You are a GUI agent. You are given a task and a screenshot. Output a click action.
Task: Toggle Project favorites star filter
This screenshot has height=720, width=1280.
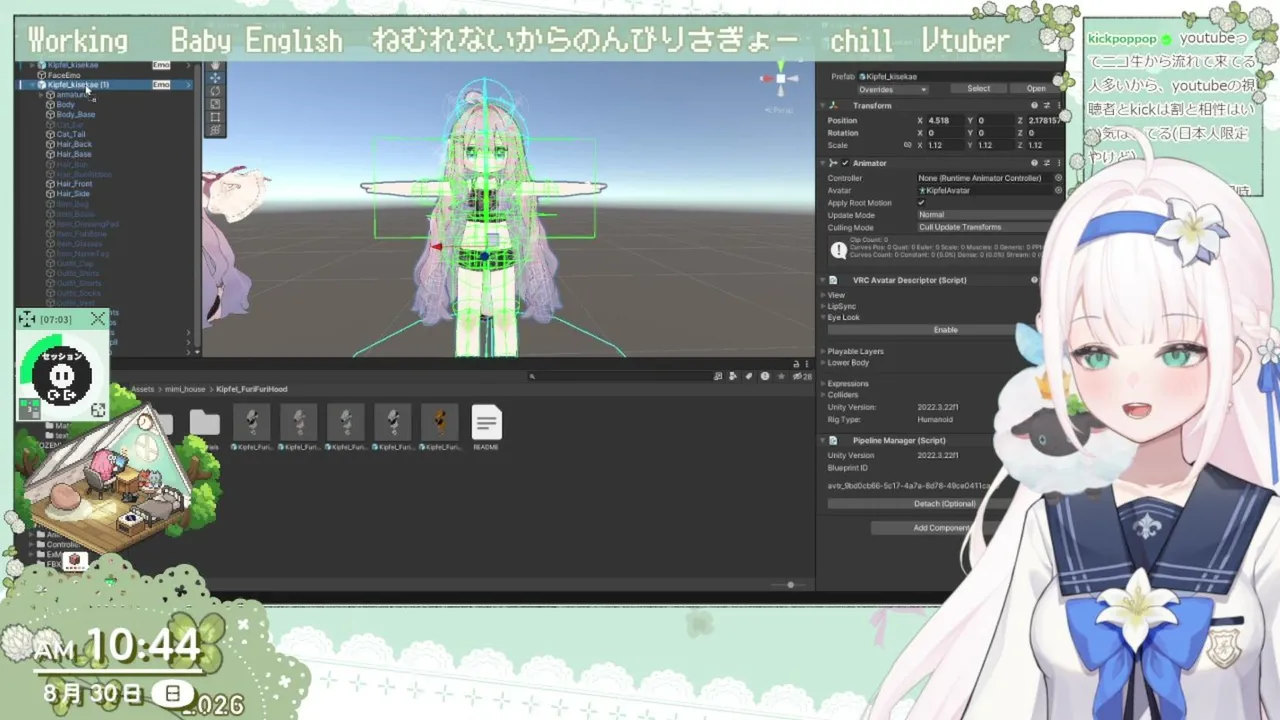(780, 377)
